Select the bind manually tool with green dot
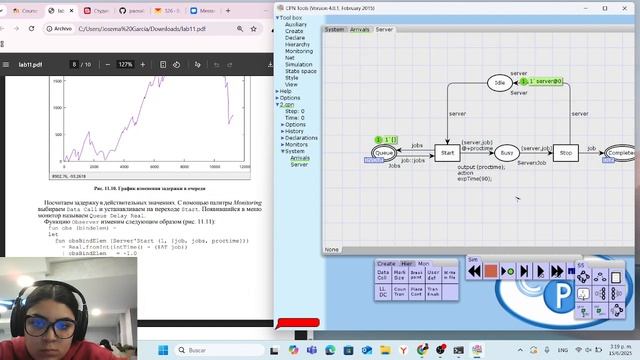Image resolution: width=640 pixels, height=360 pixels. point(507,271)
